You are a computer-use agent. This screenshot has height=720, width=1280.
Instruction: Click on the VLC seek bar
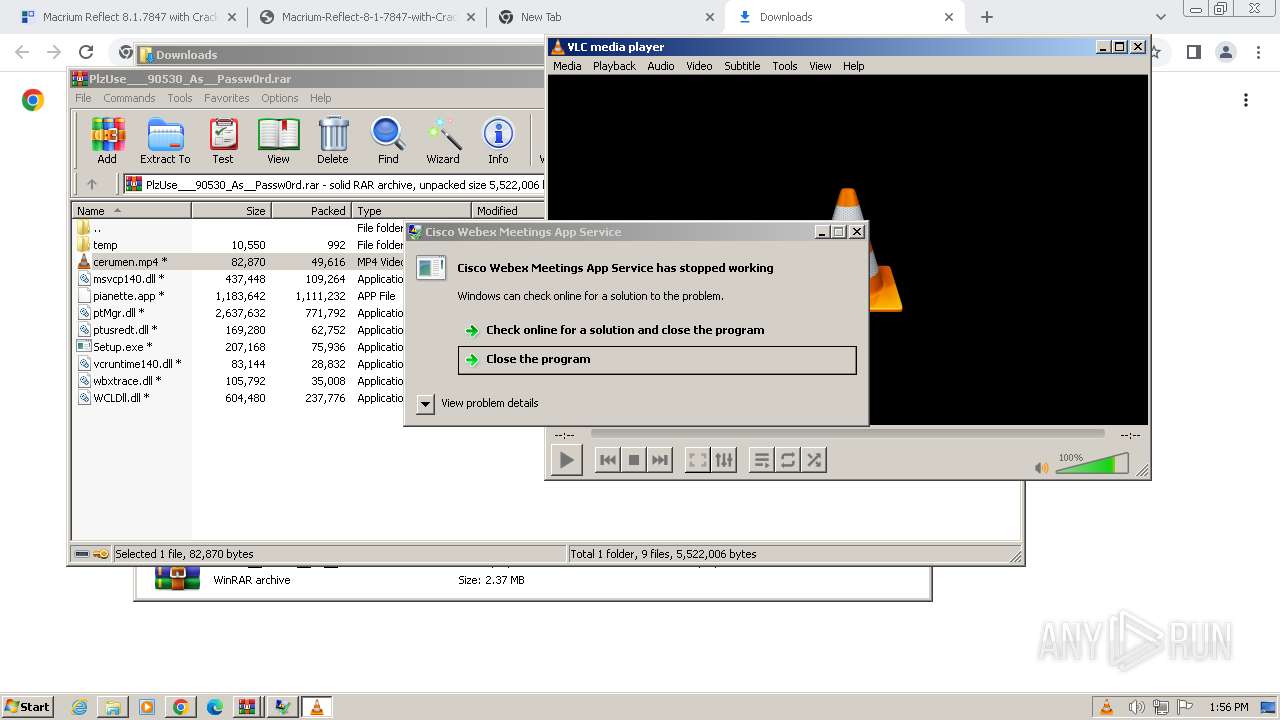[x=847, y=434]
